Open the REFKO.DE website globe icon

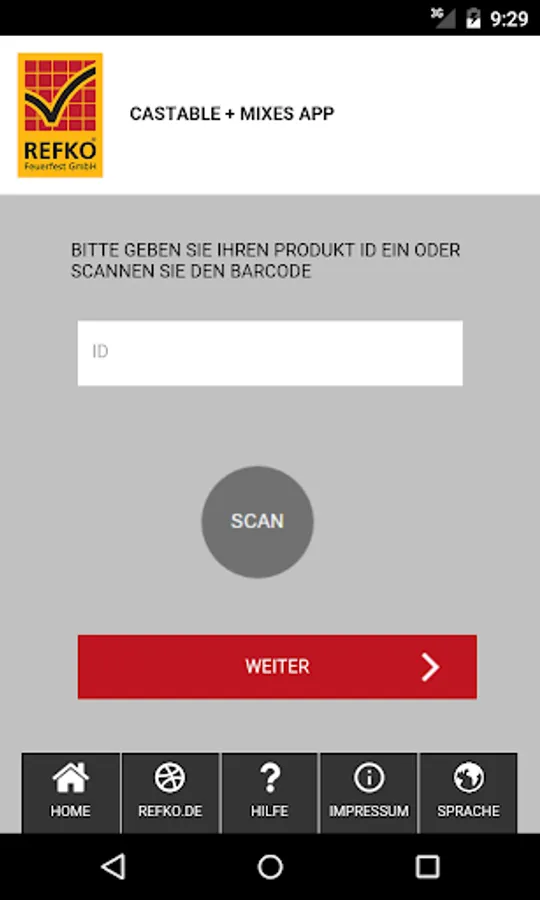tap(170, 778)
